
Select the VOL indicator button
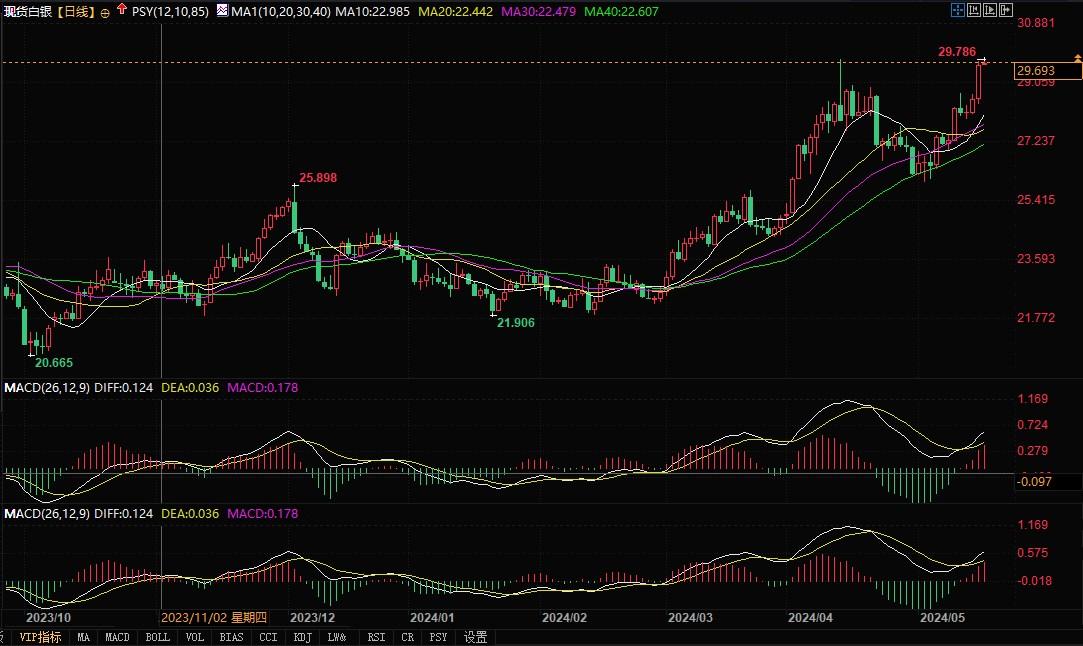pyautogui.click(x=193, y=637)
